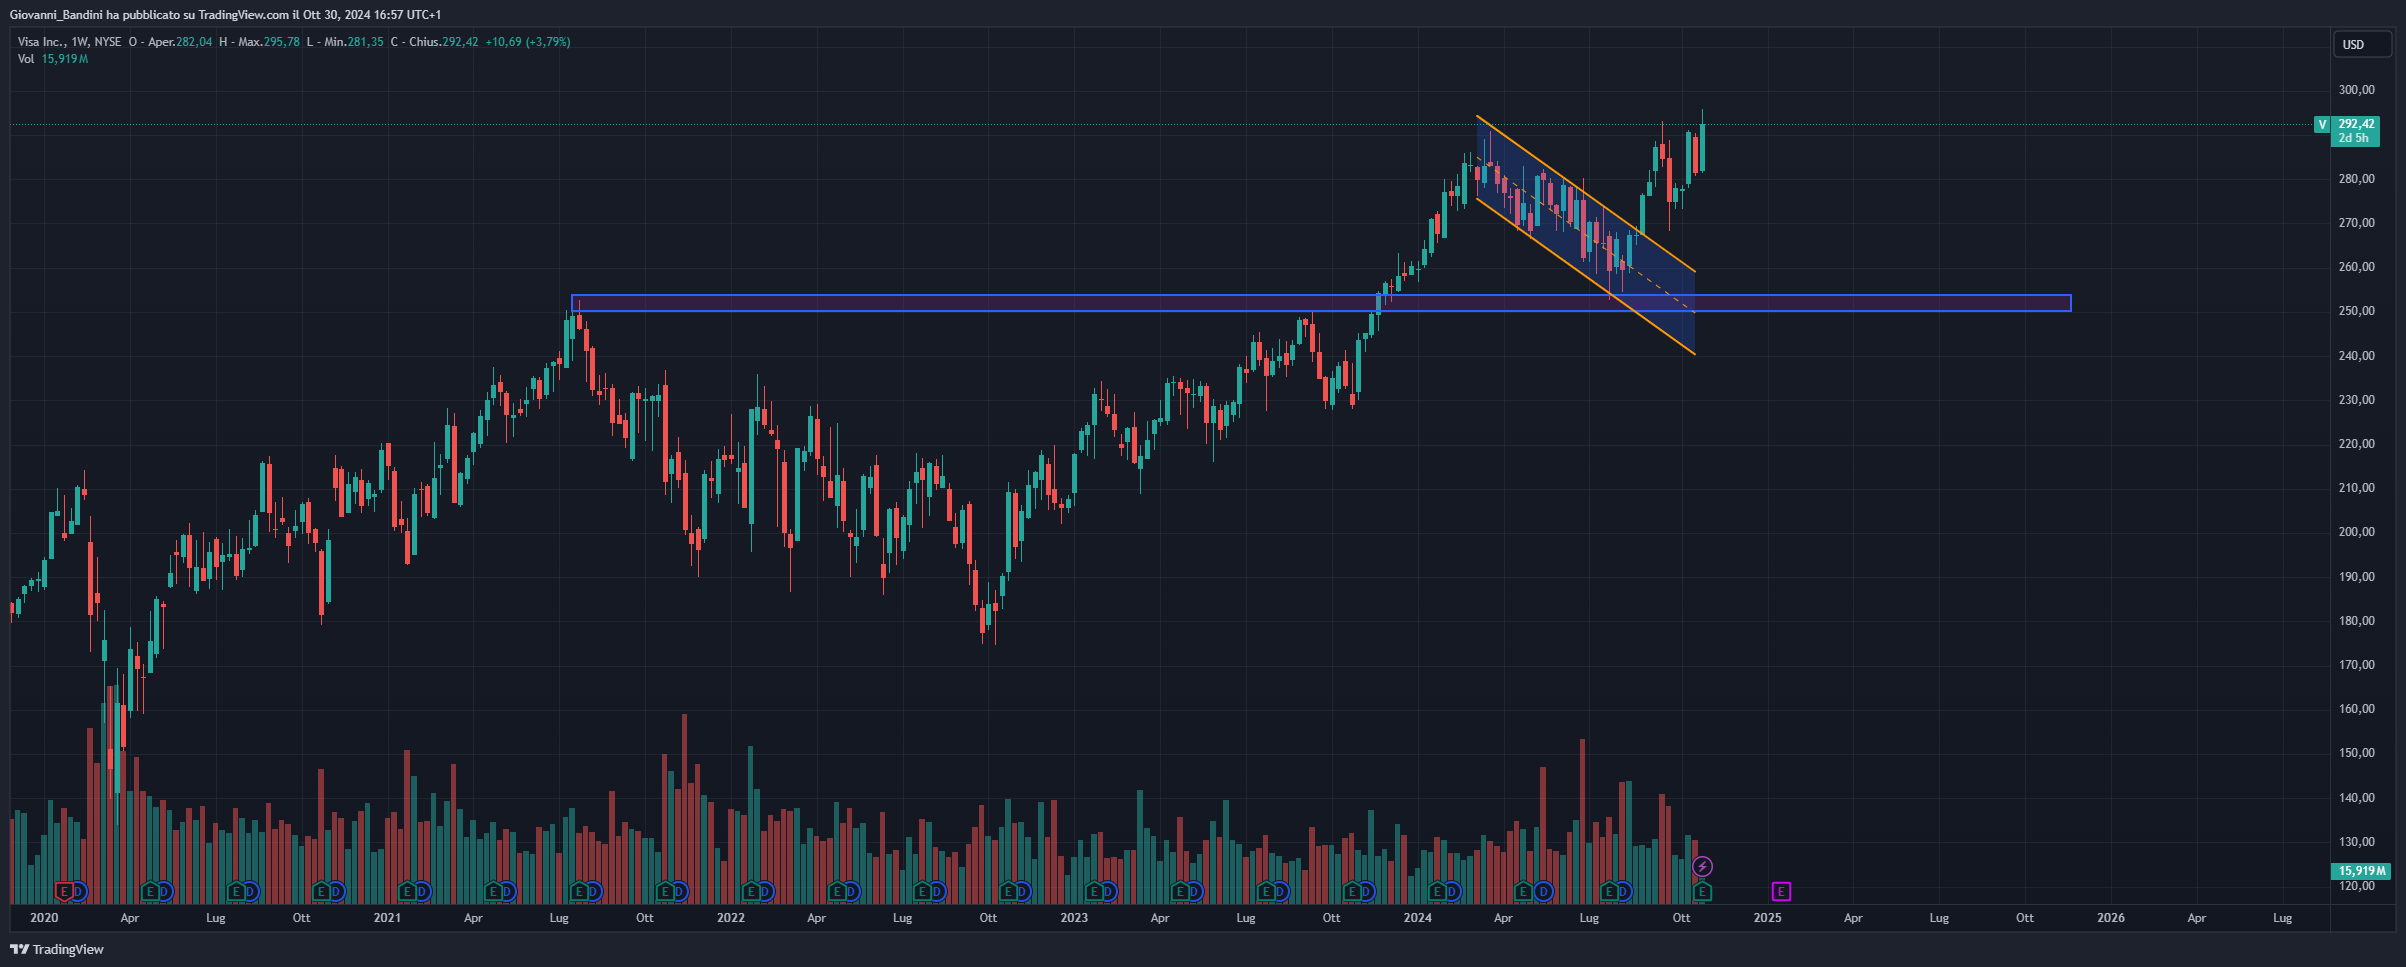
Task: Open the earnings marker above the 2023 label
Action: (1094, 891)
